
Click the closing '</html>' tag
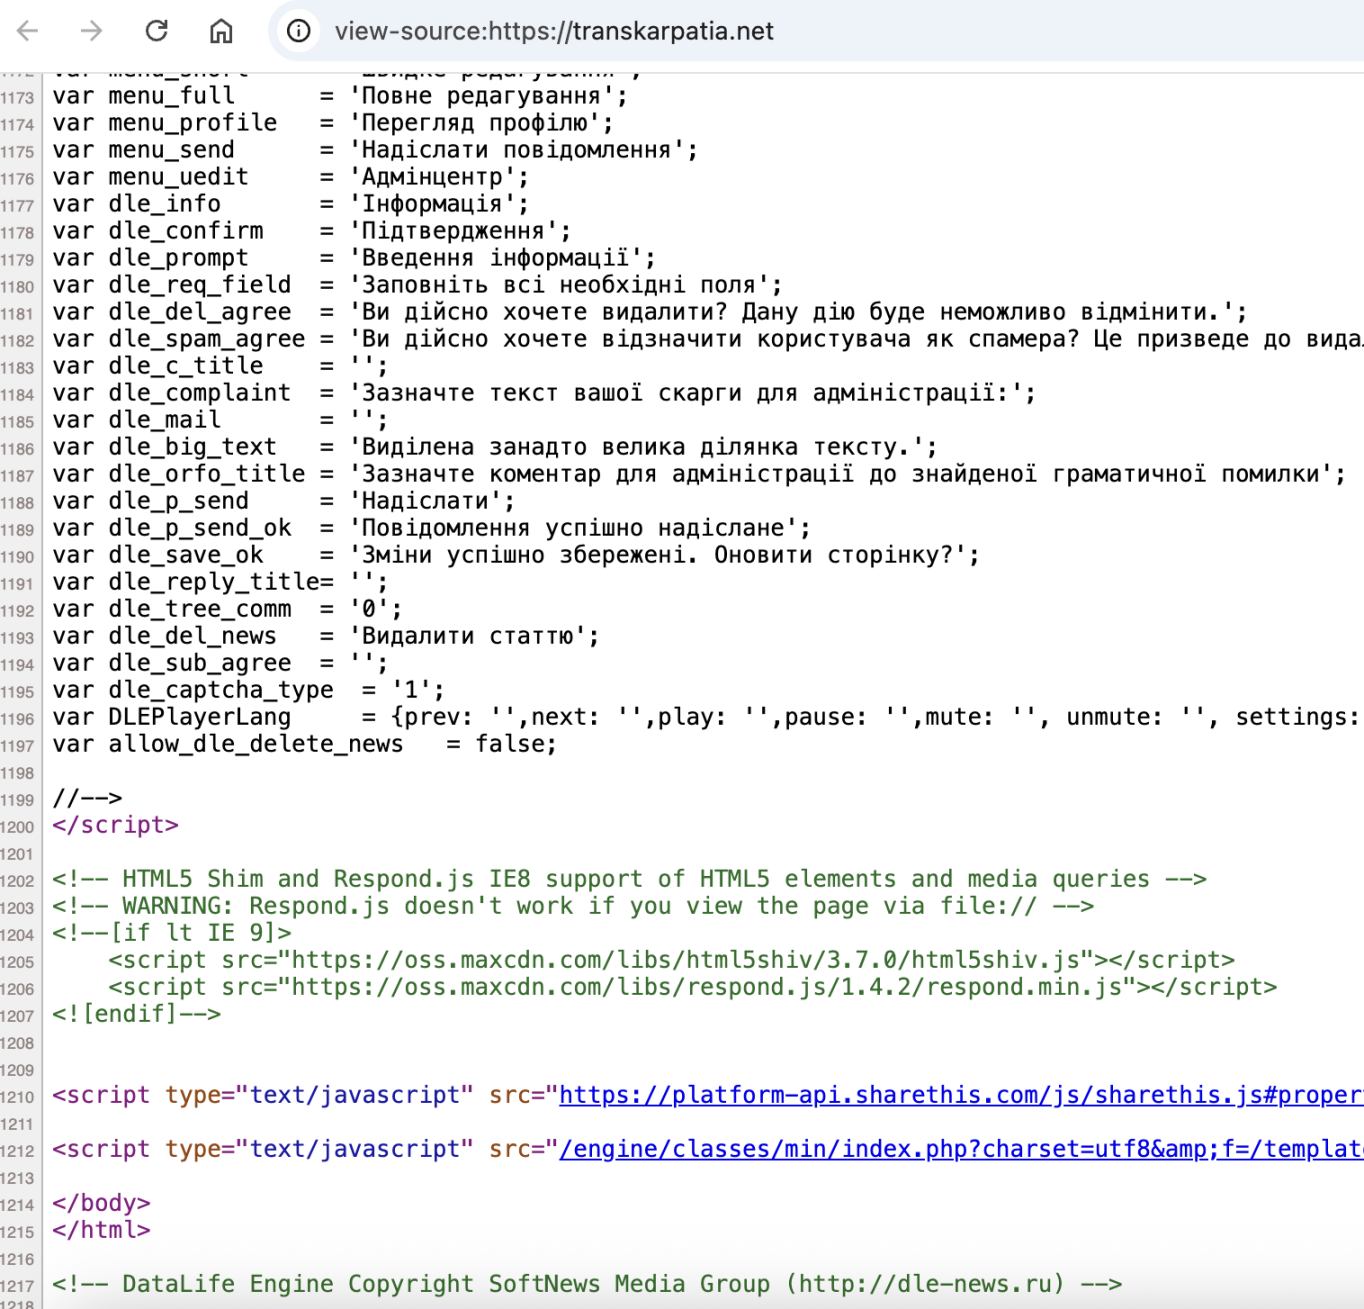click(x=102, y=1230)
